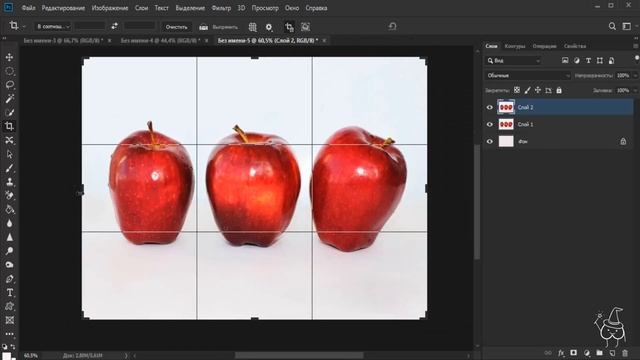Open the Фильтр menu
The height and width of the screenshot is (360, 640).
point(221,8)
